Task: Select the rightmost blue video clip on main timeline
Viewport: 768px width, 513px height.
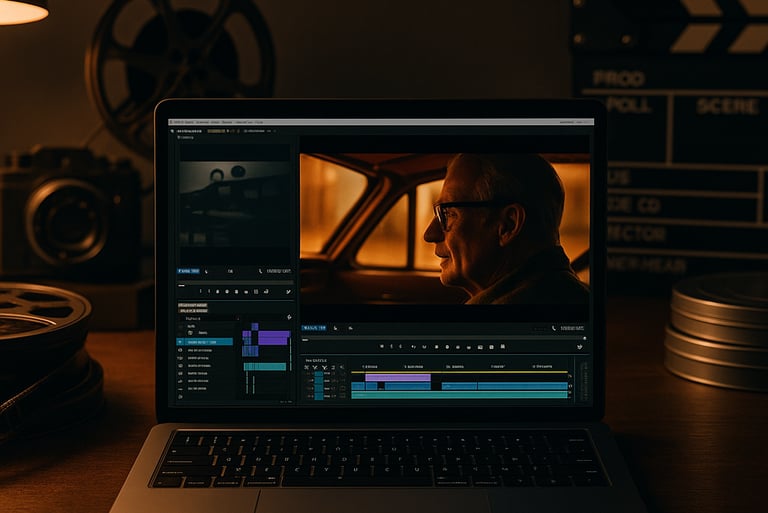Action: pyautogui.click(x=523, y=386)
